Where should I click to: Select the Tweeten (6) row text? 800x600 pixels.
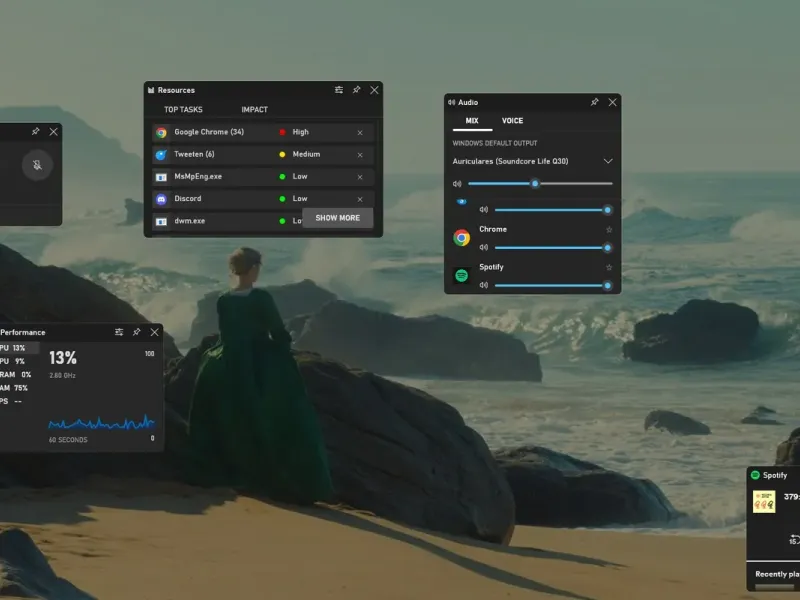[x=194, y=154]
